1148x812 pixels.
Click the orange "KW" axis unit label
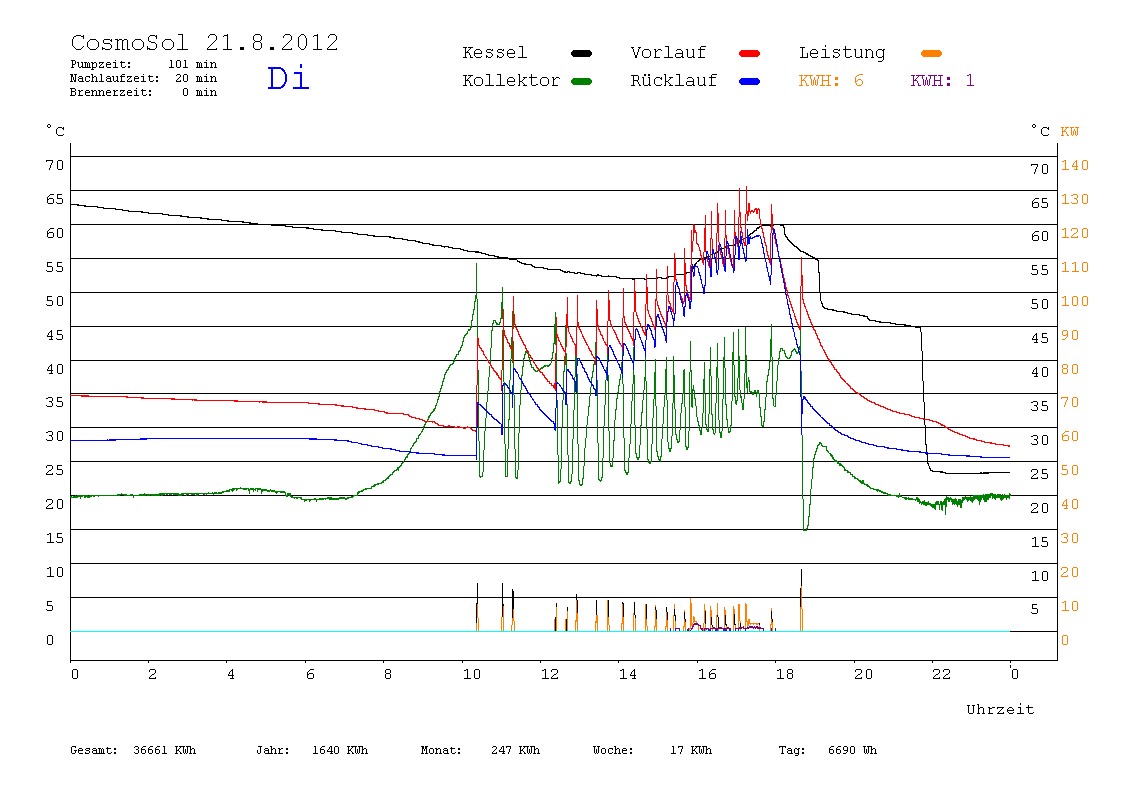click(x=1070, y=132)
